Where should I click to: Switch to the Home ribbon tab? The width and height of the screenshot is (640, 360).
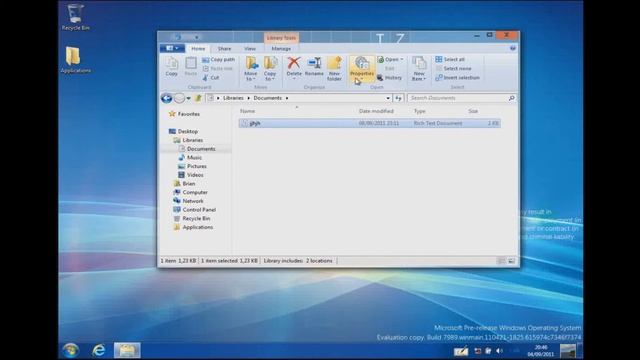tap(198, 49)
